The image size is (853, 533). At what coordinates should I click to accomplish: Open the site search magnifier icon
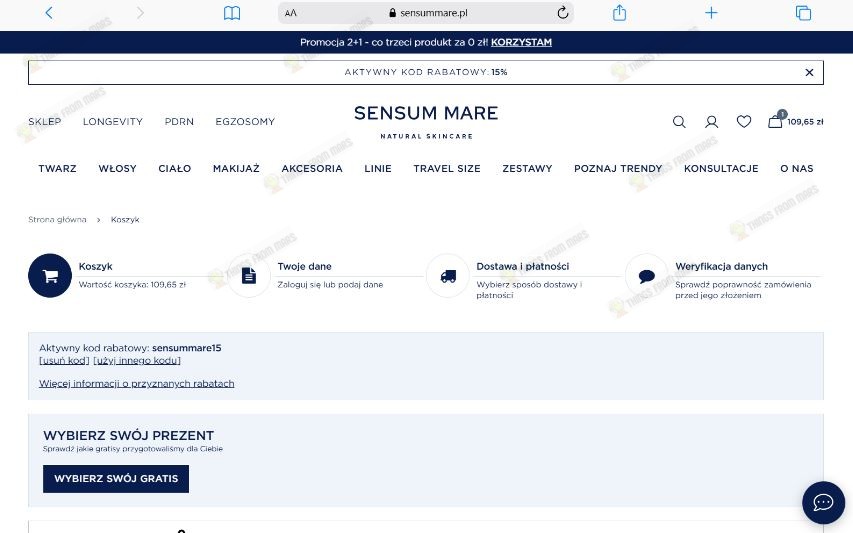pyautogui.click(x=679, y=122)
